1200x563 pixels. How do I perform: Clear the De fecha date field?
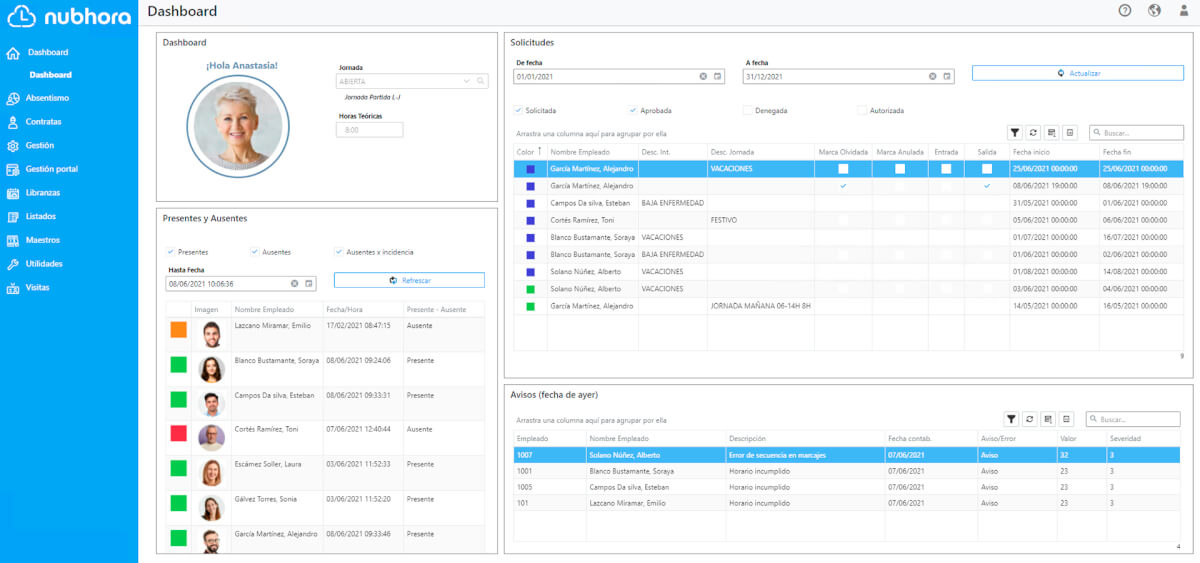pos(703,76)
